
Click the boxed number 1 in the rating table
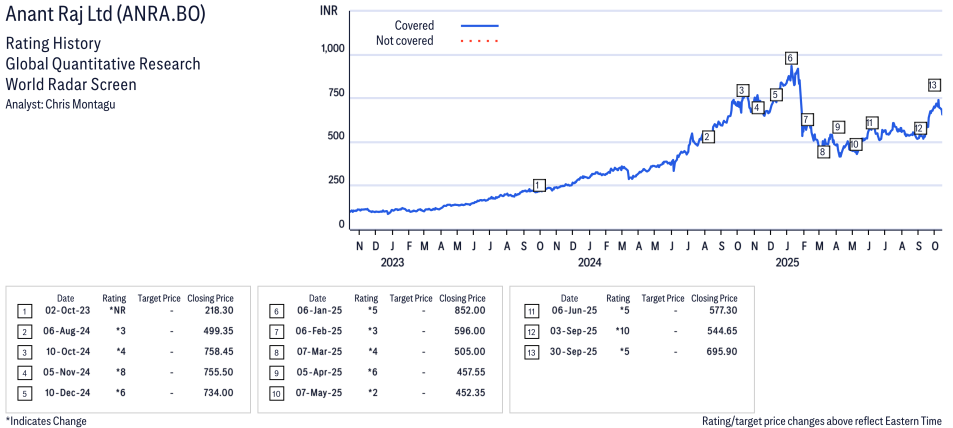tap(24, 311)
